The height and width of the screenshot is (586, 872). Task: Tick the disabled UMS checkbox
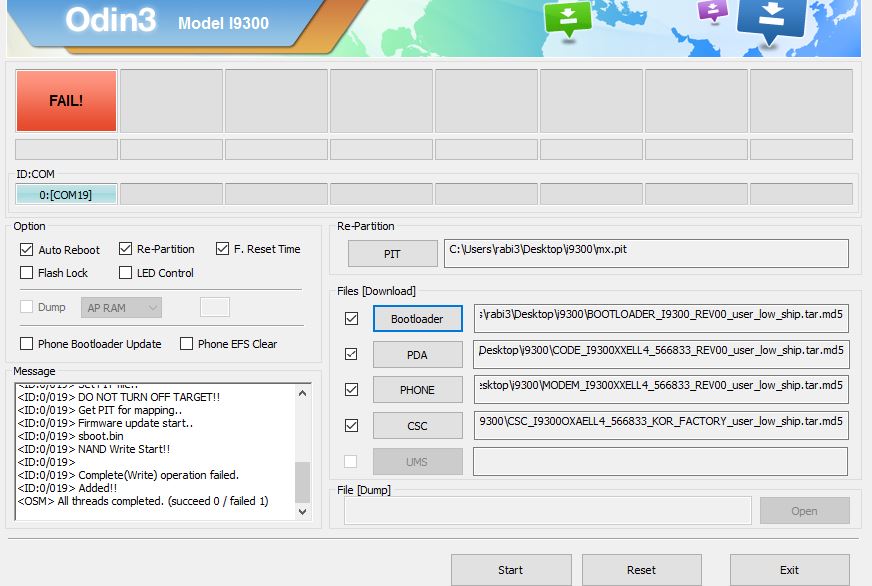[350, 461]
